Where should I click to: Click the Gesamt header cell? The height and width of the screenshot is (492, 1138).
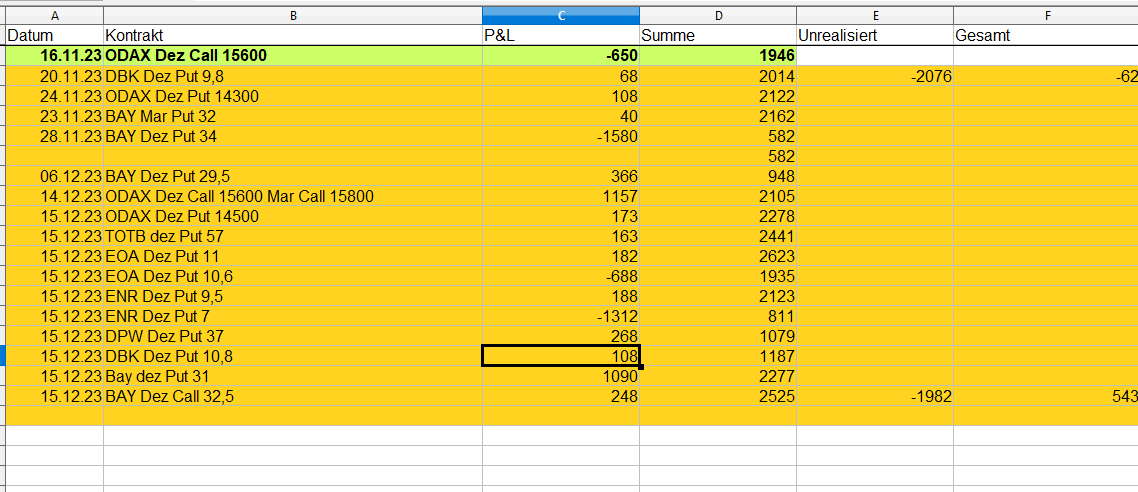[1045, 35]
